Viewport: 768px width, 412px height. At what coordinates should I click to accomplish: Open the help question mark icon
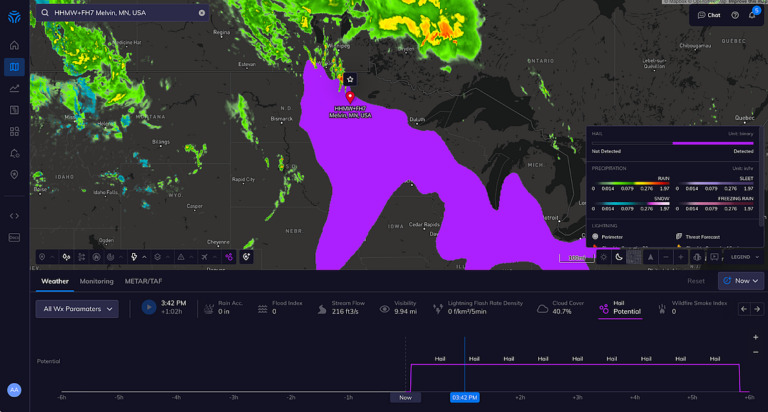(735, 15)
